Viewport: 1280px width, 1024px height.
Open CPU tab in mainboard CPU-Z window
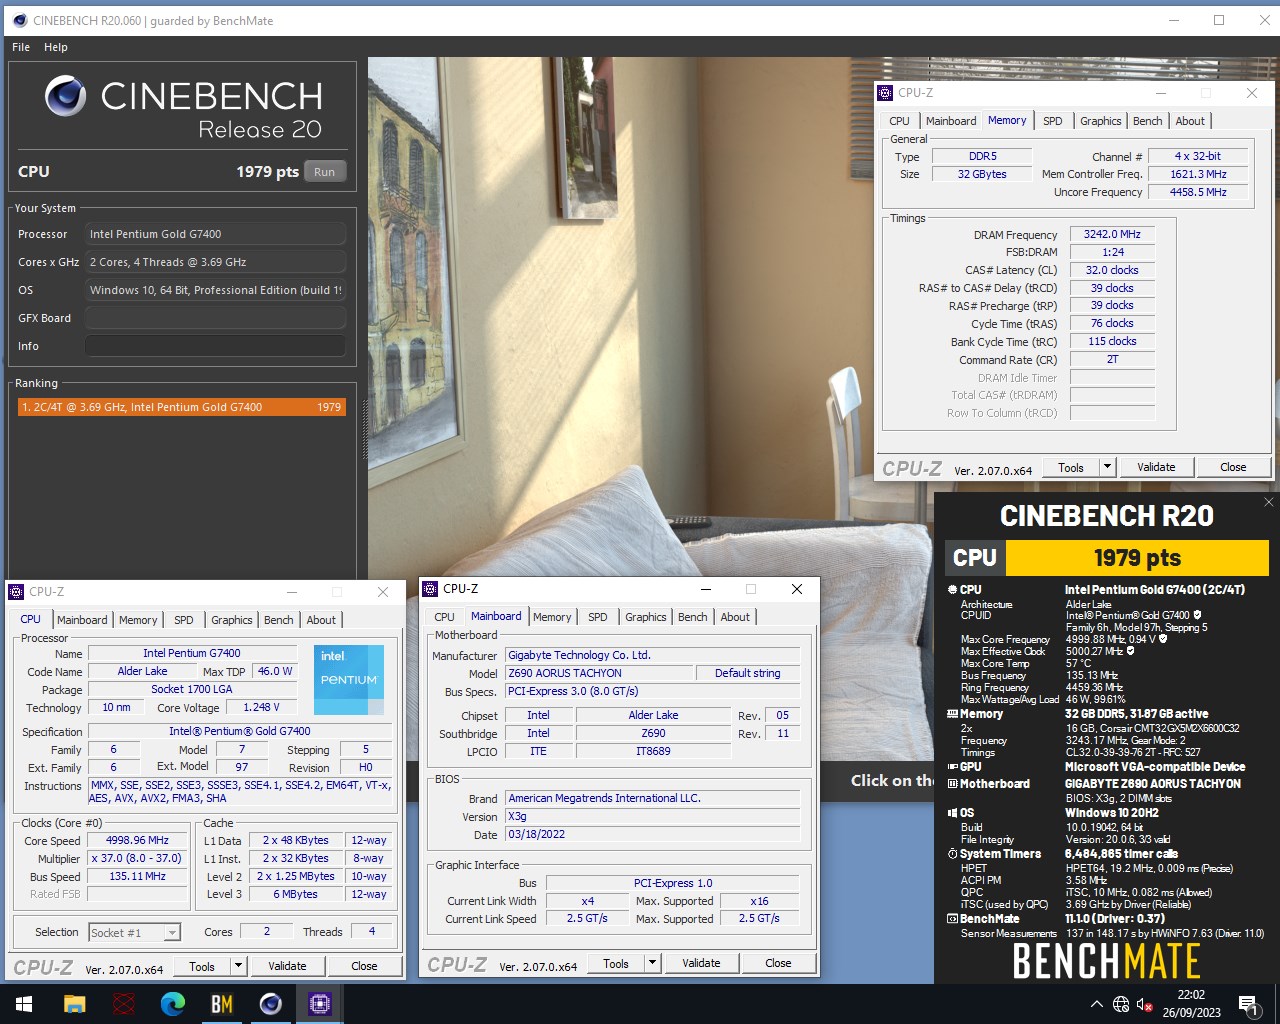444,617
